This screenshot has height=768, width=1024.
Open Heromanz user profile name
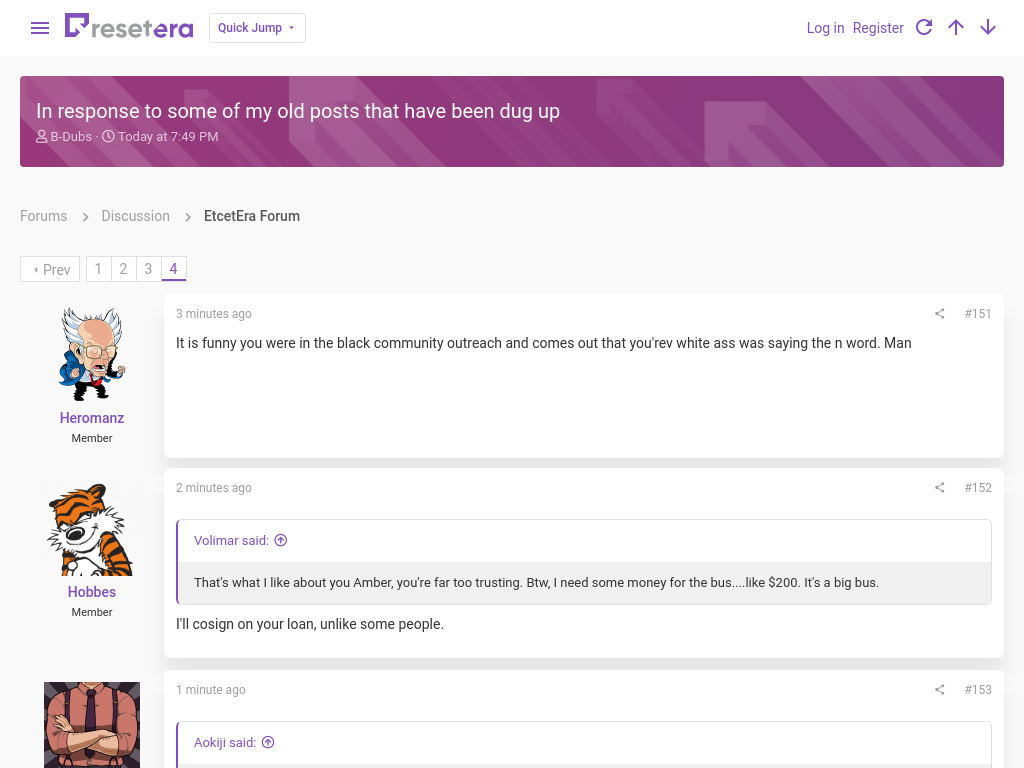(92, 418)
